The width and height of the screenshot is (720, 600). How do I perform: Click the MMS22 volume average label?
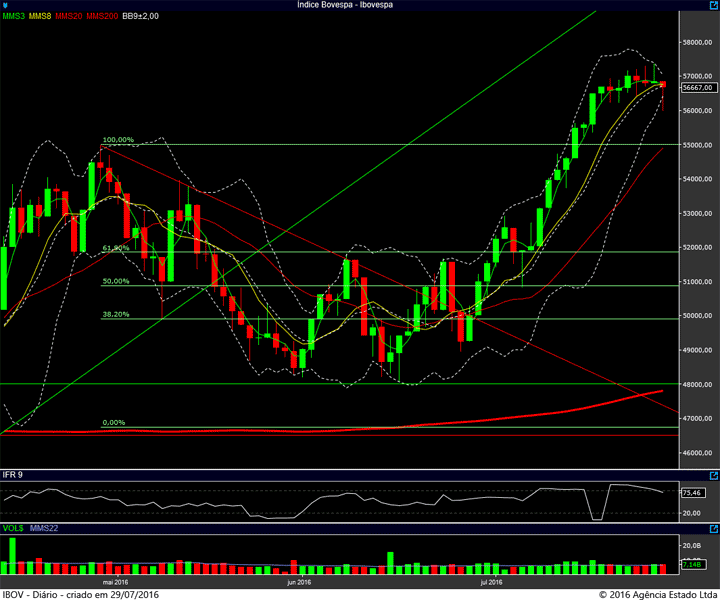point(44,528)
